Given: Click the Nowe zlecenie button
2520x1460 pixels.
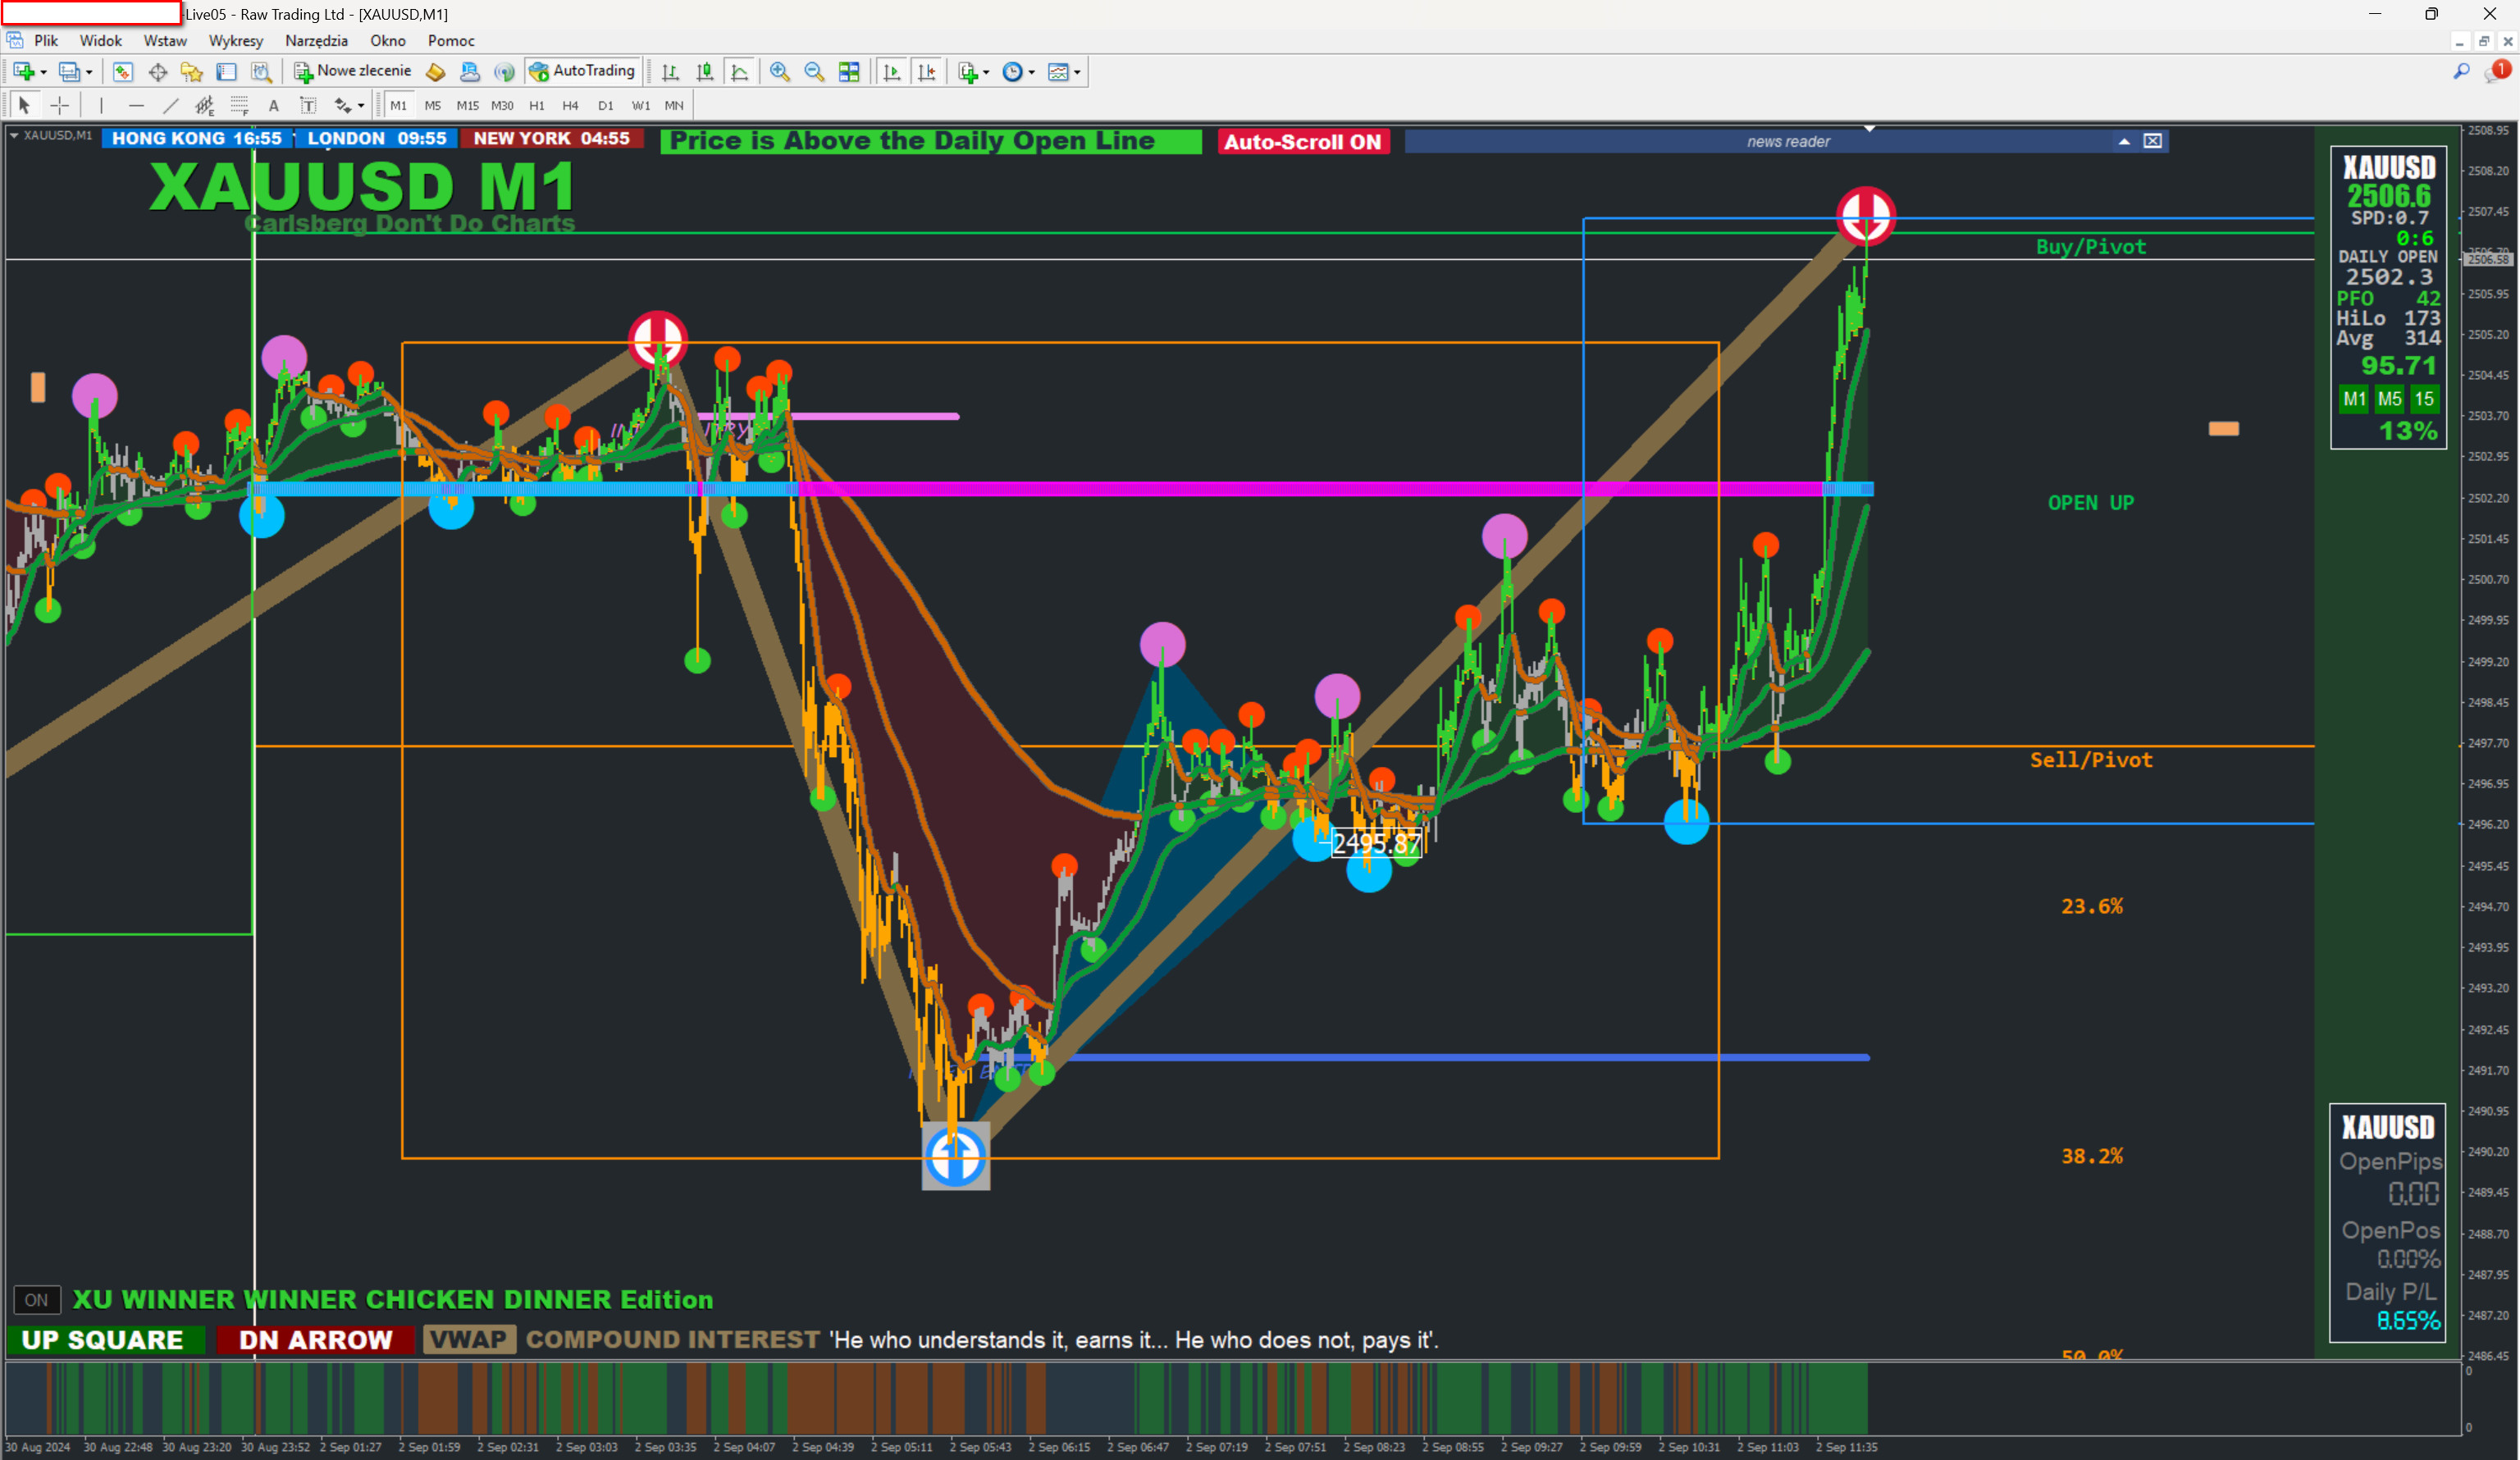Looking at the screenshot, I should [353, 71].
